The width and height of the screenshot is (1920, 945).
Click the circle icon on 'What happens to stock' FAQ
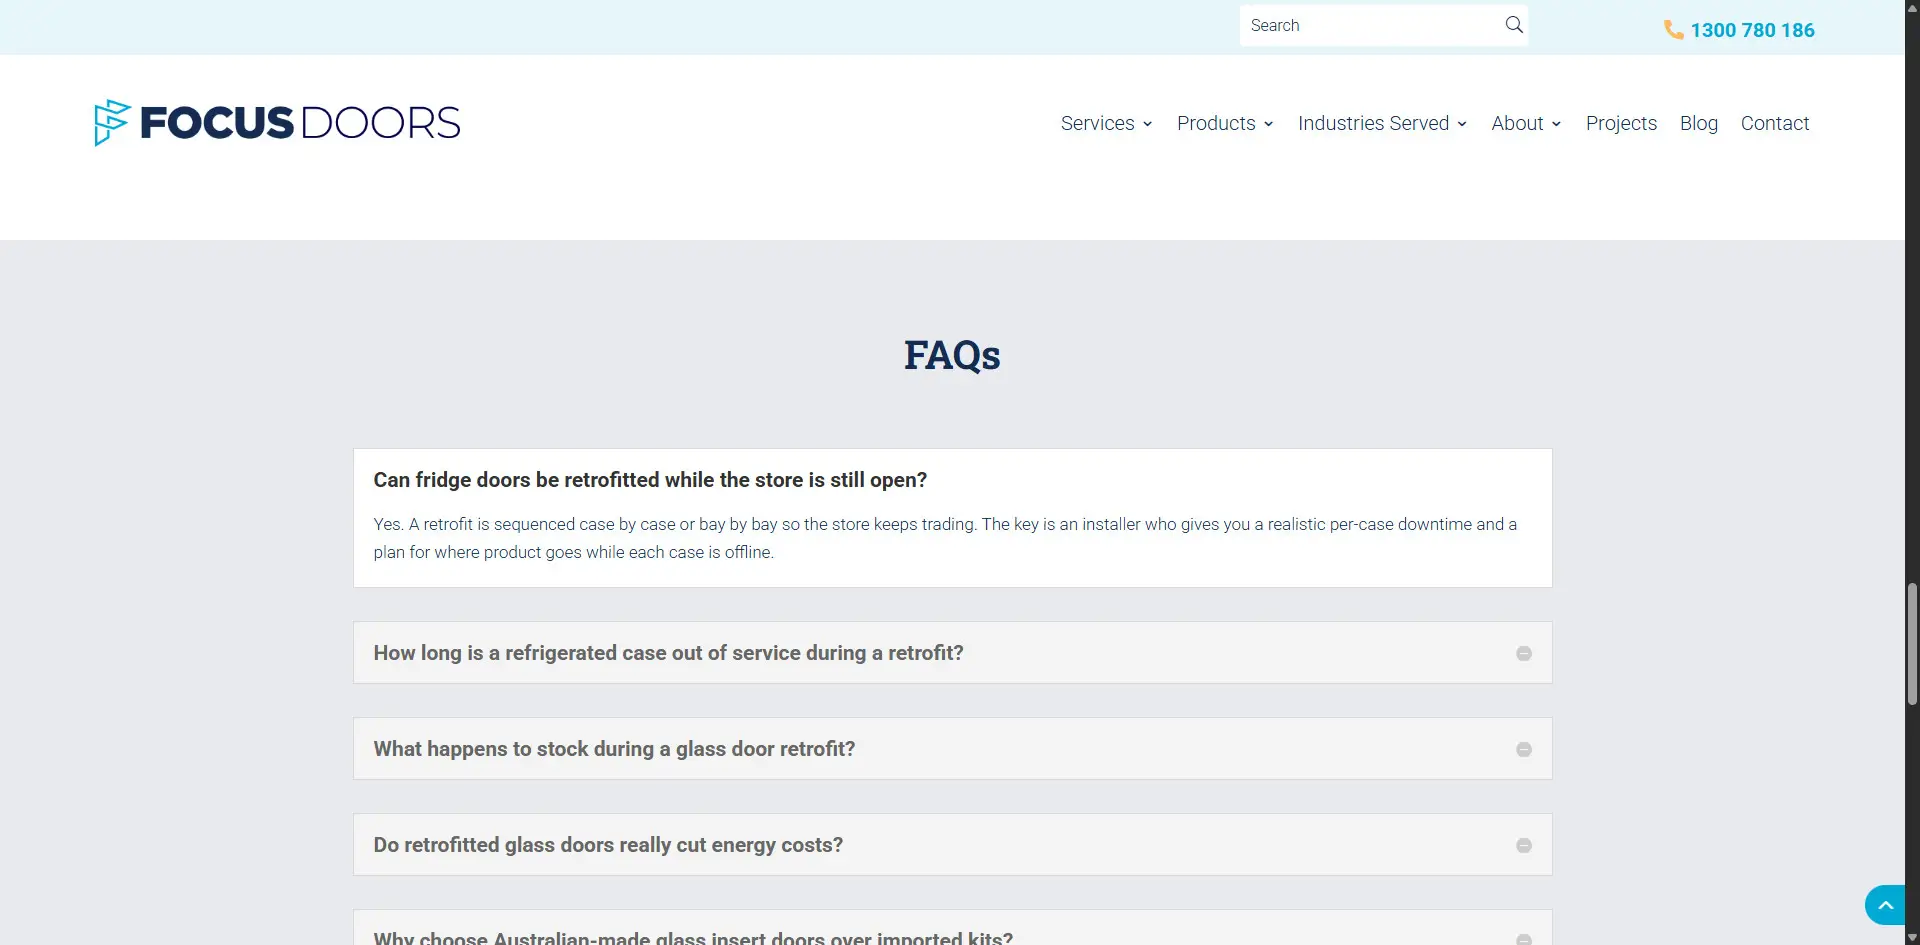click(x=1524, y=749)
